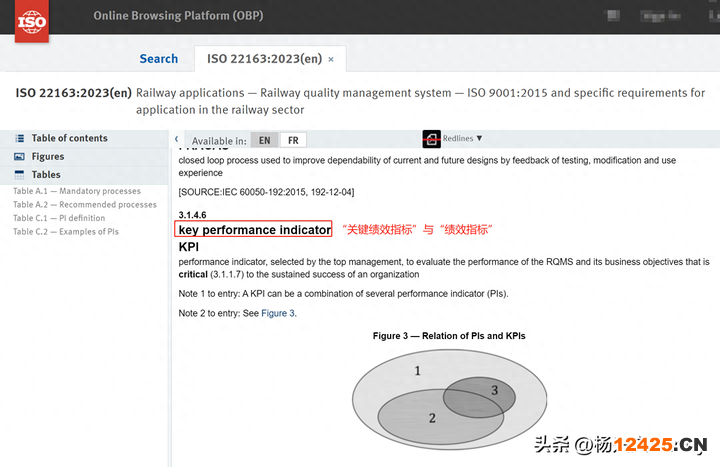Click the ISO logo
The height and width of the screenshot is (467, 720).
[x=32, y=20]
